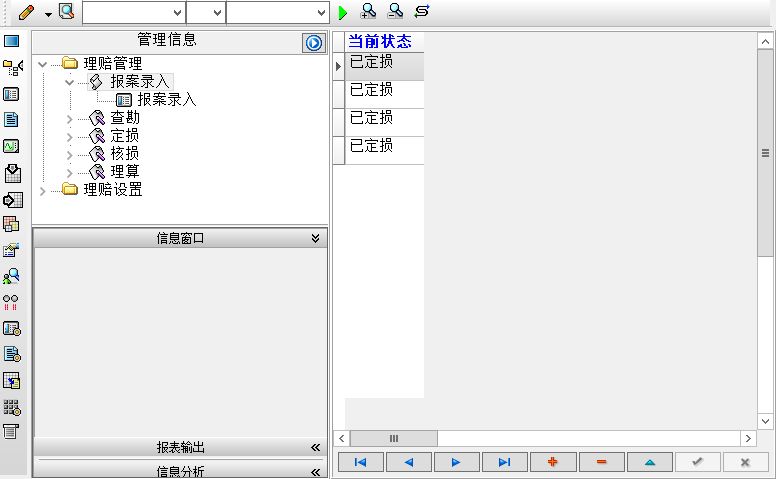Select the 报案录入 parent tree node
The height and width of the screenshot is (479, 776).
pyautogui.click(x=140, y=82)
